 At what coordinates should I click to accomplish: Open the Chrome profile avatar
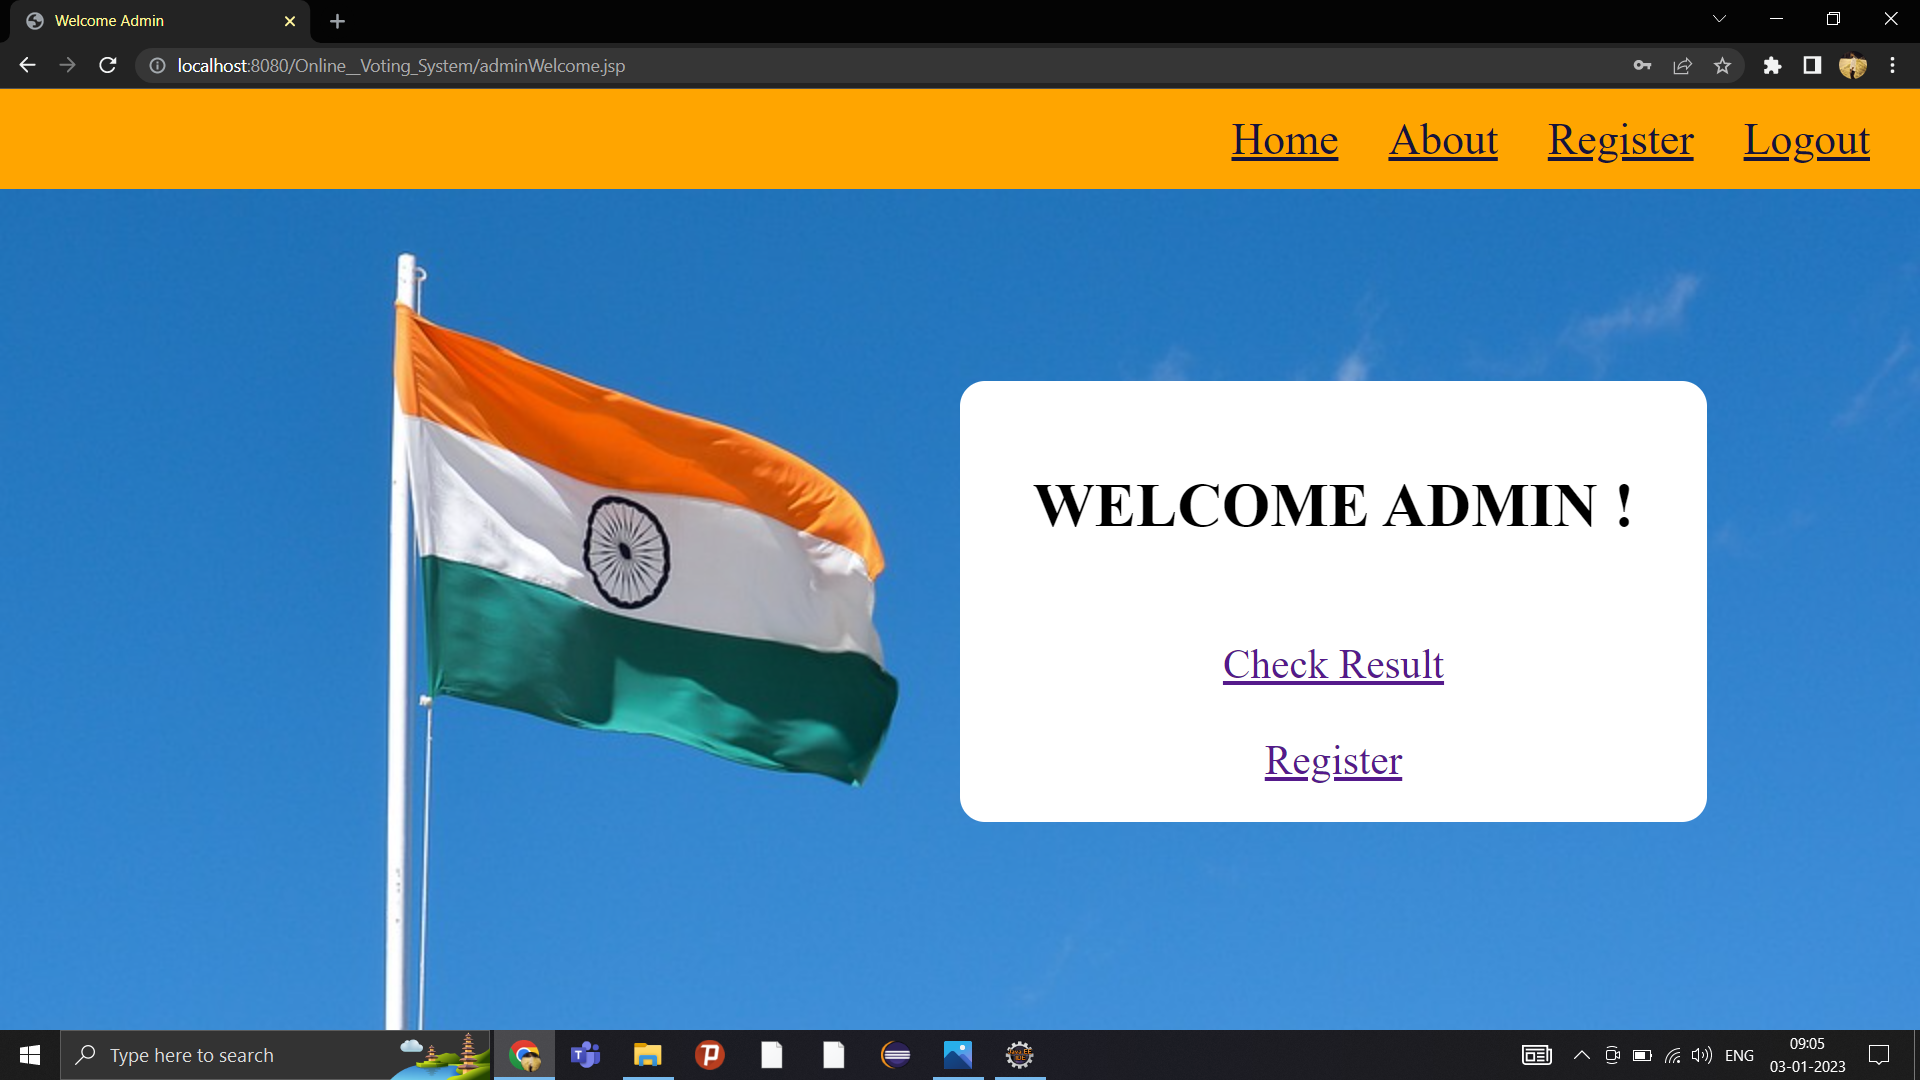(x=1853, y=65)
